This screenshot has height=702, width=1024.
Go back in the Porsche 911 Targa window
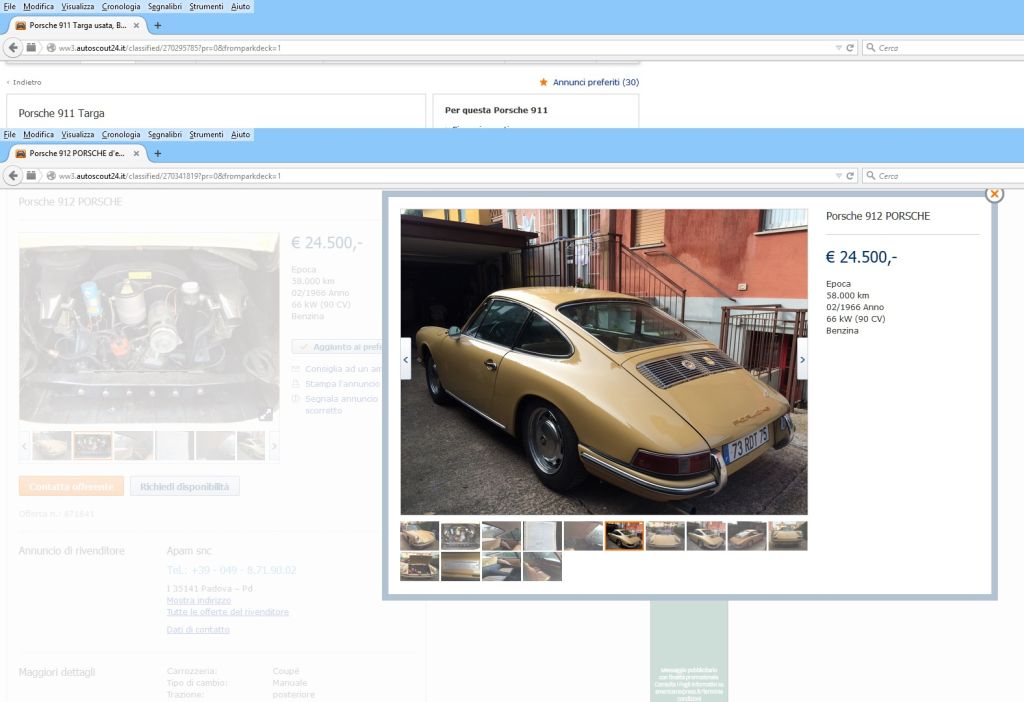(13, 48)
